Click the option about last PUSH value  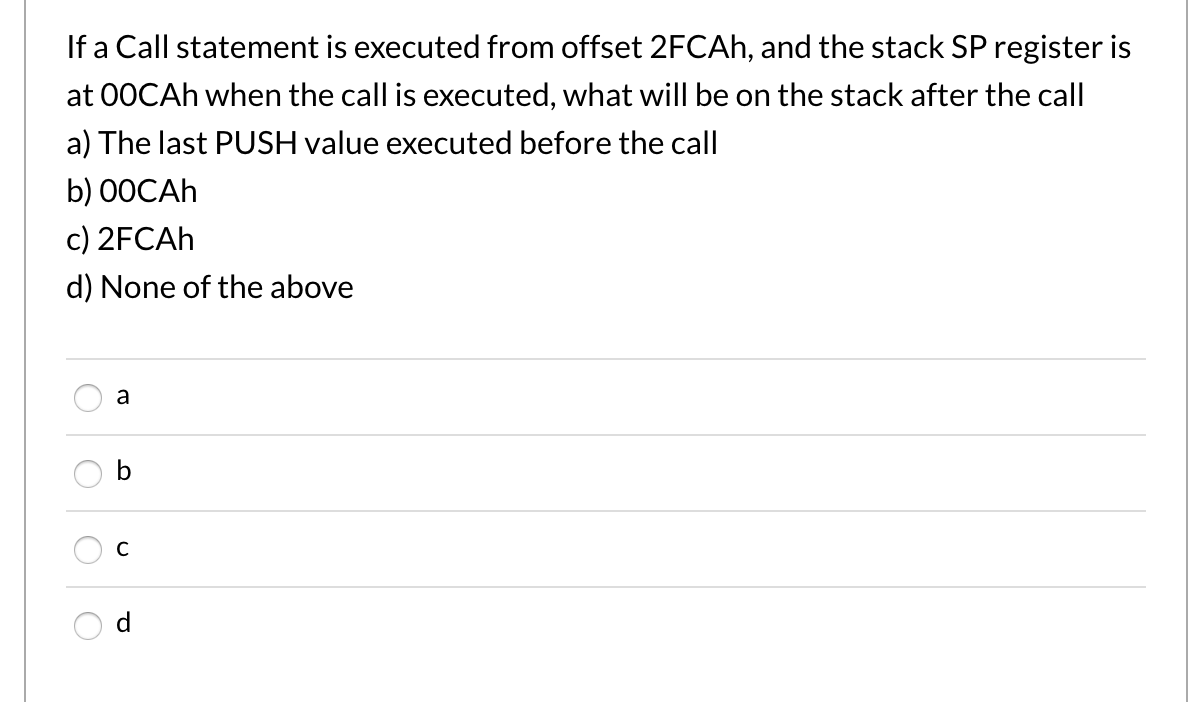[392, 143]
